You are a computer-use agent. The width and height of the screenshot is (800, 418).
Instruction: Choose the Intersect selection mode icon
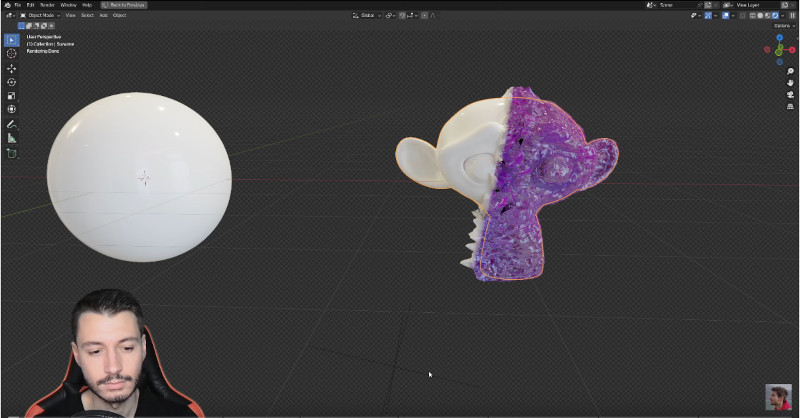pos(51,26)
